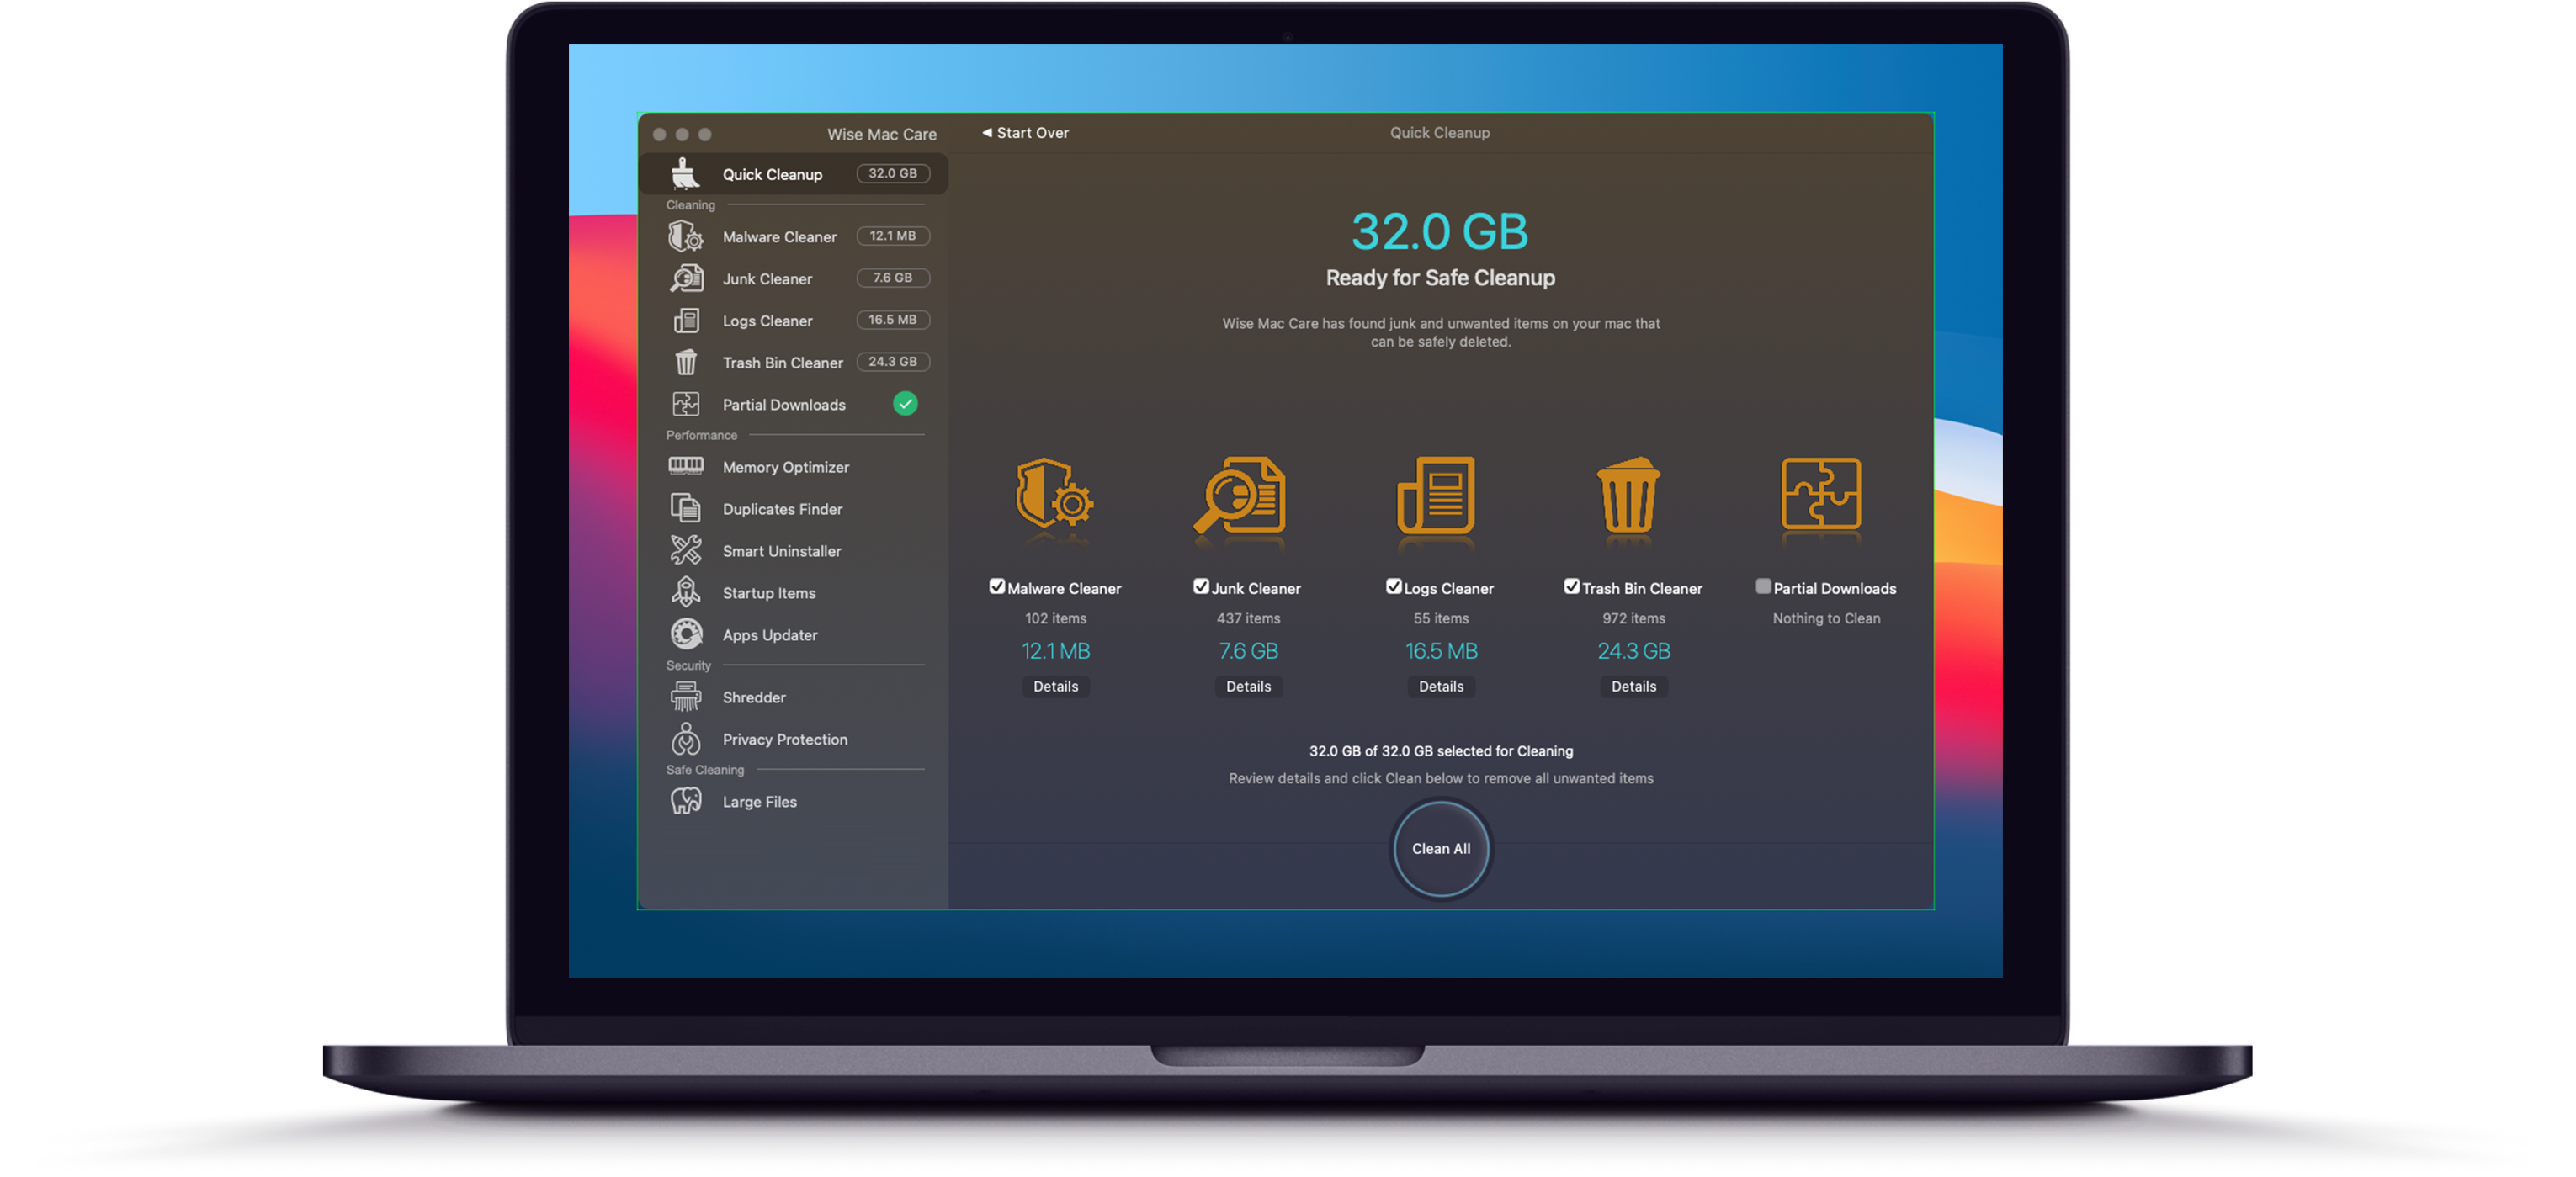Uncheck the Trash Bin Cleaner checkbox

click(x=1572, y=587)
